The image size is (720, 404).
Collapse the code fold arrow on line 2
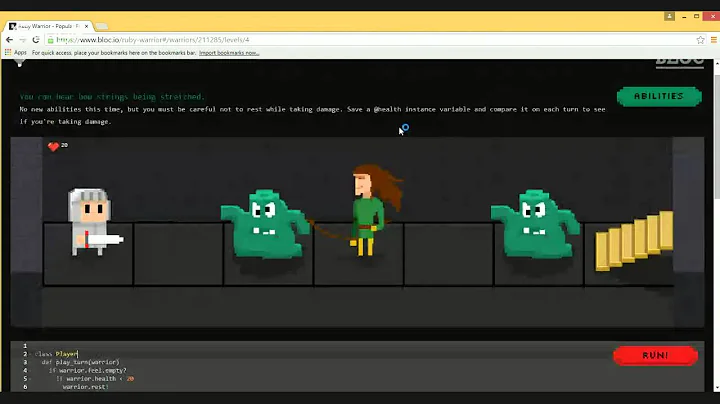(30, 354)
